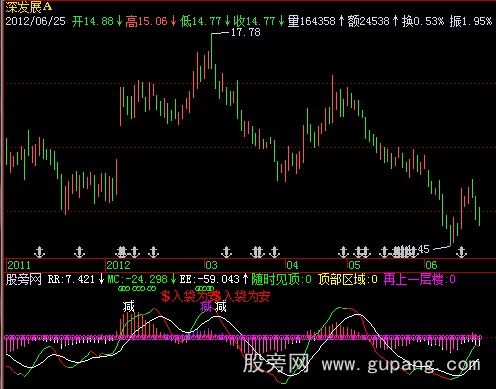Open the first info anchor marker in March section
This screenshot has width=496, height=389.
(x=226, y=252)
